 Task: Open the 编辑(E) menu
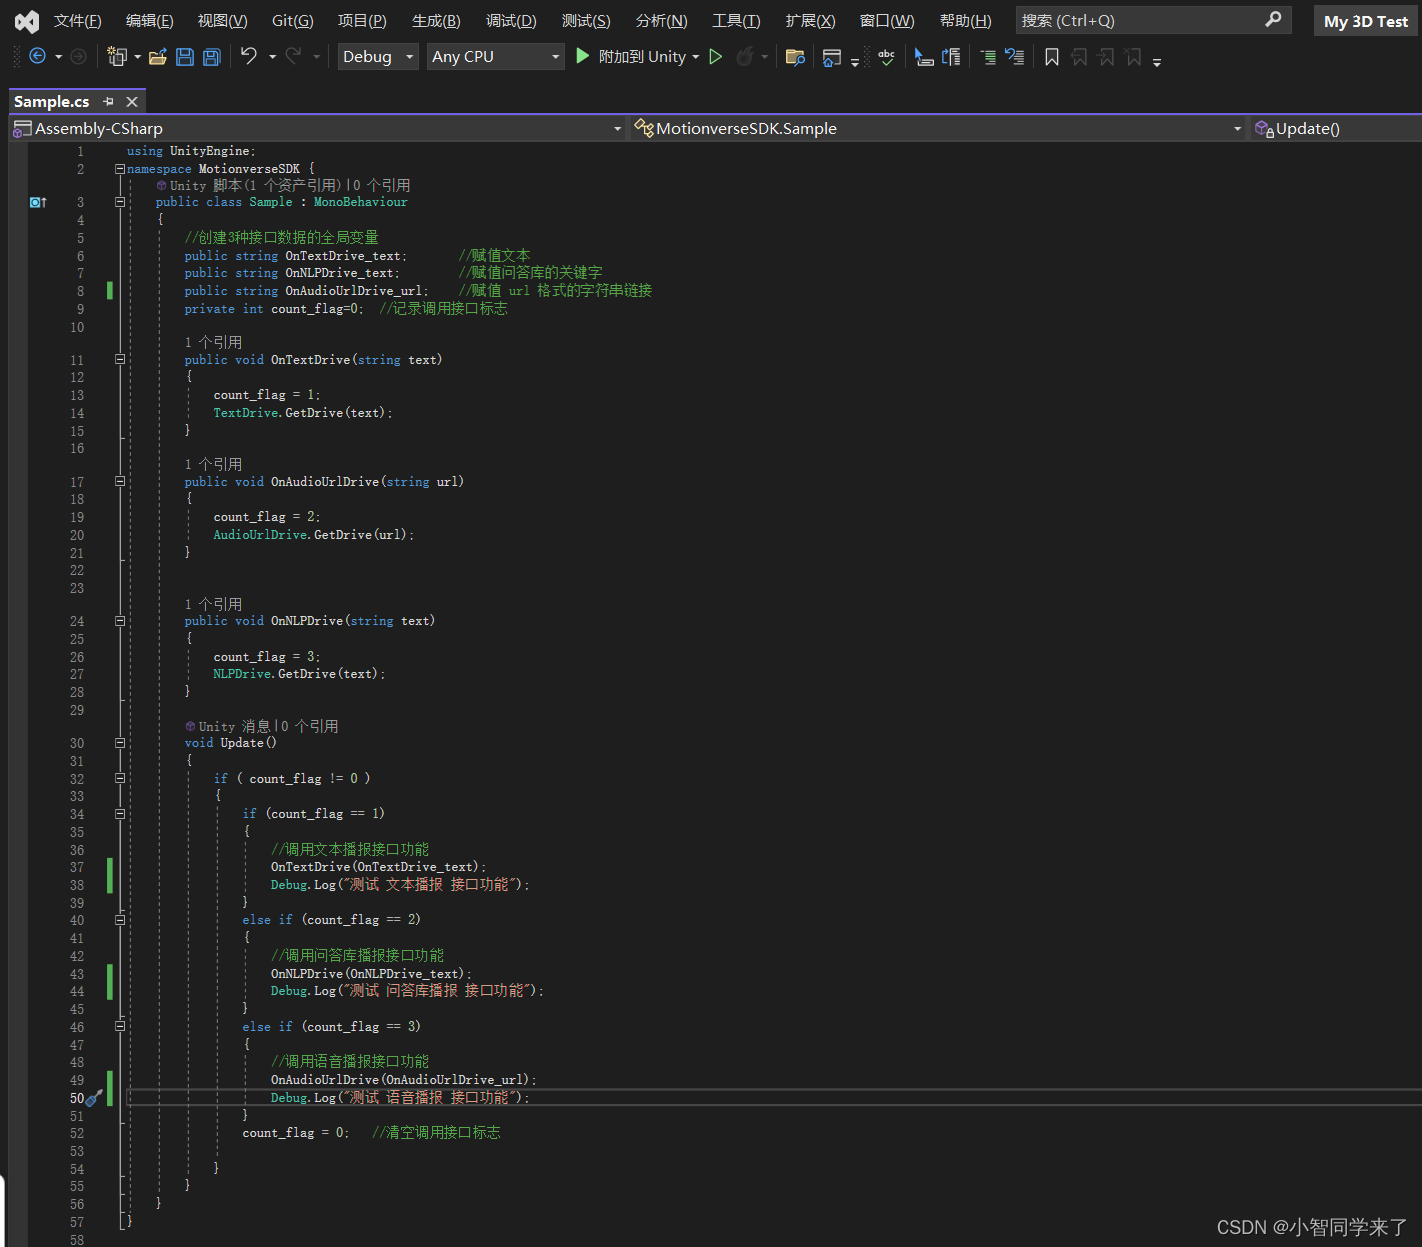tap(150, 21)
